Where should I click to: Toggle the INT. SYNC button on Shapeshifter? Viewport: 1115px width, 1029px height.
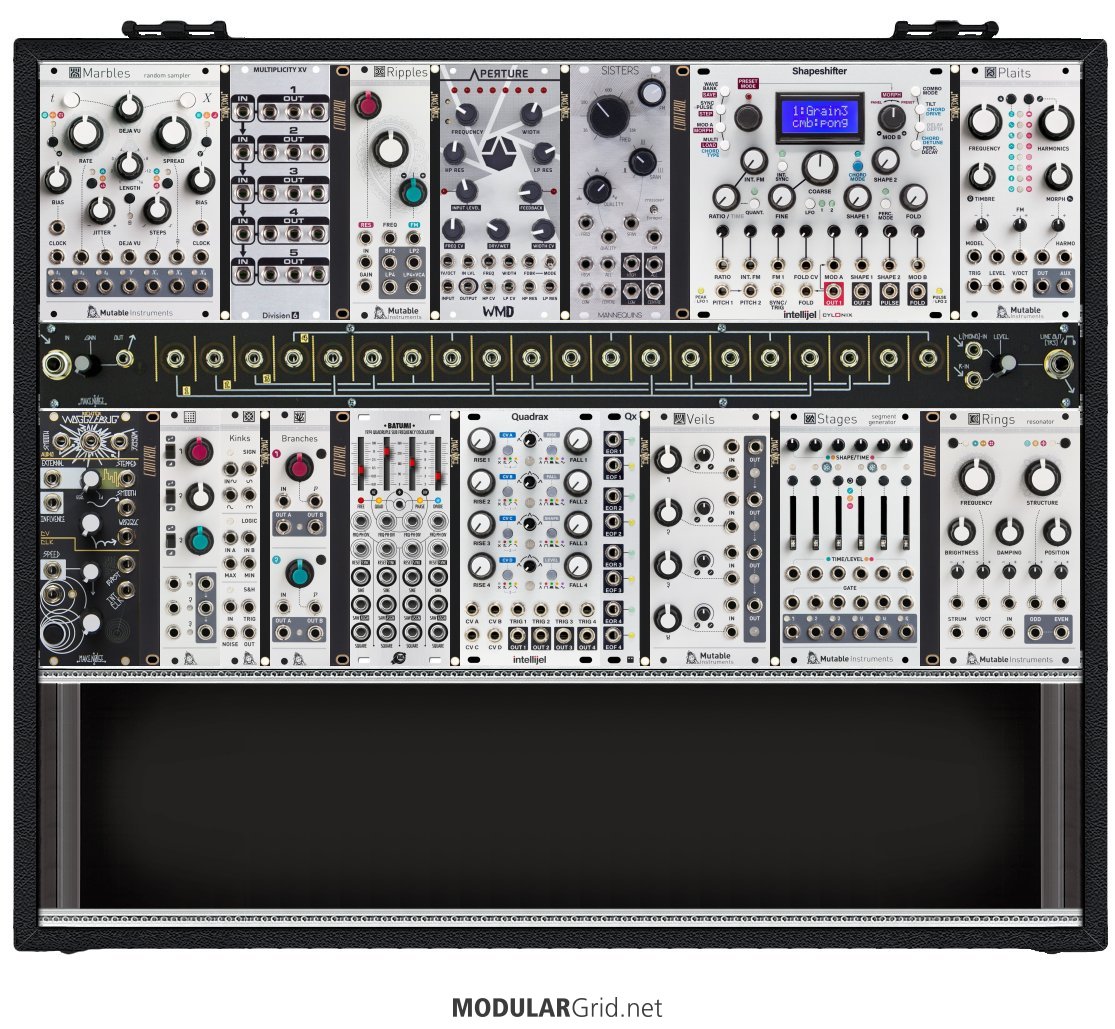click(783, 165)
